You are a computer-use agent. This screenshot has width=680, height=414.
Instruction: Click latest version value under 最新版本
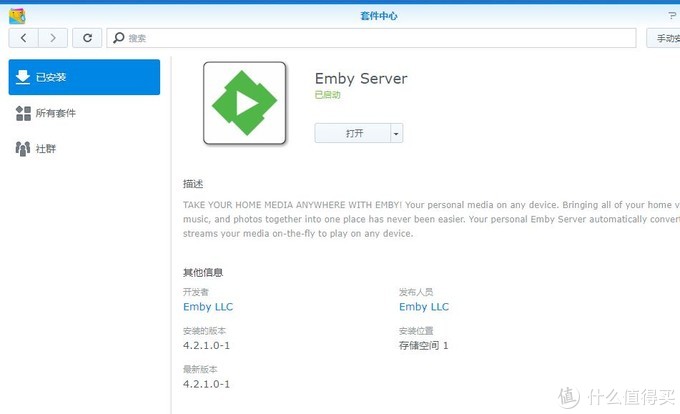[x=206, y=384]
